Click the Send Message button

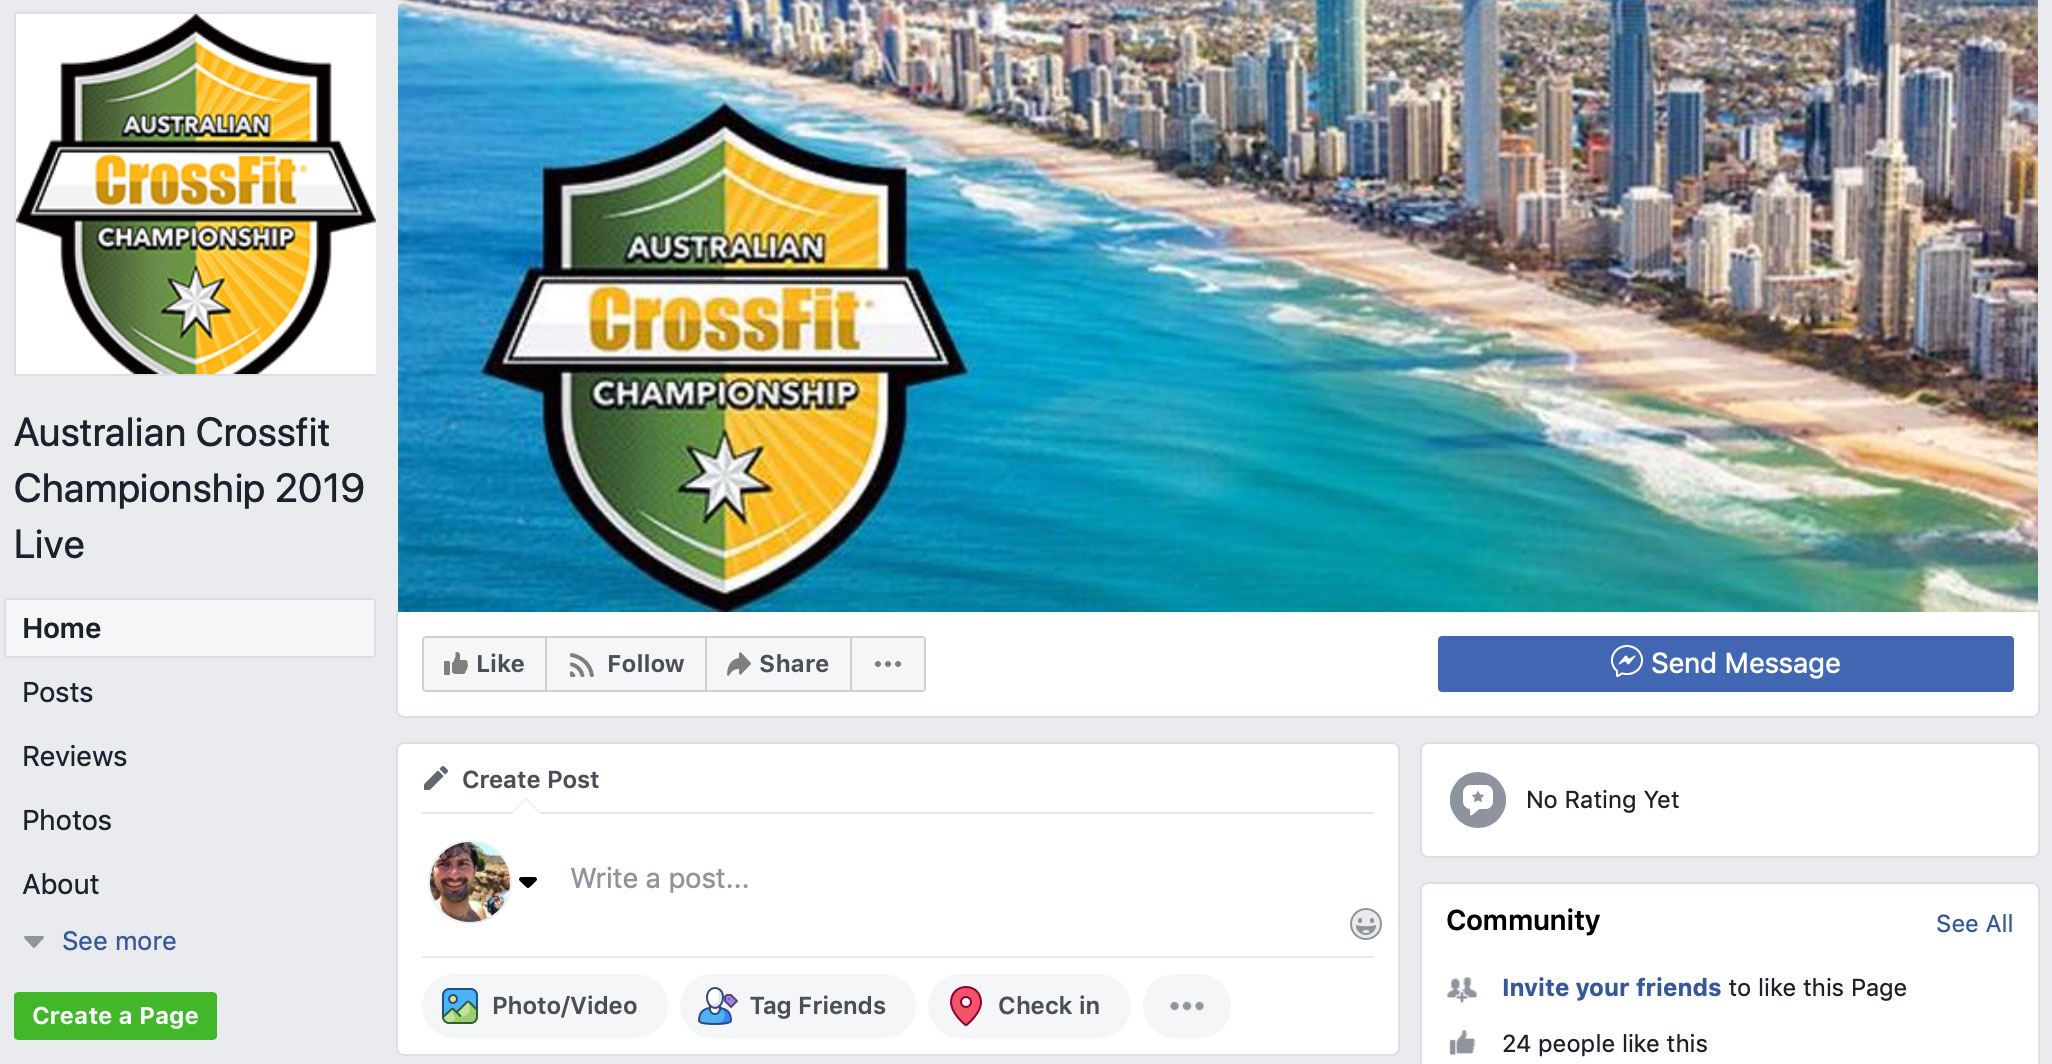(x=1725, y=664)
